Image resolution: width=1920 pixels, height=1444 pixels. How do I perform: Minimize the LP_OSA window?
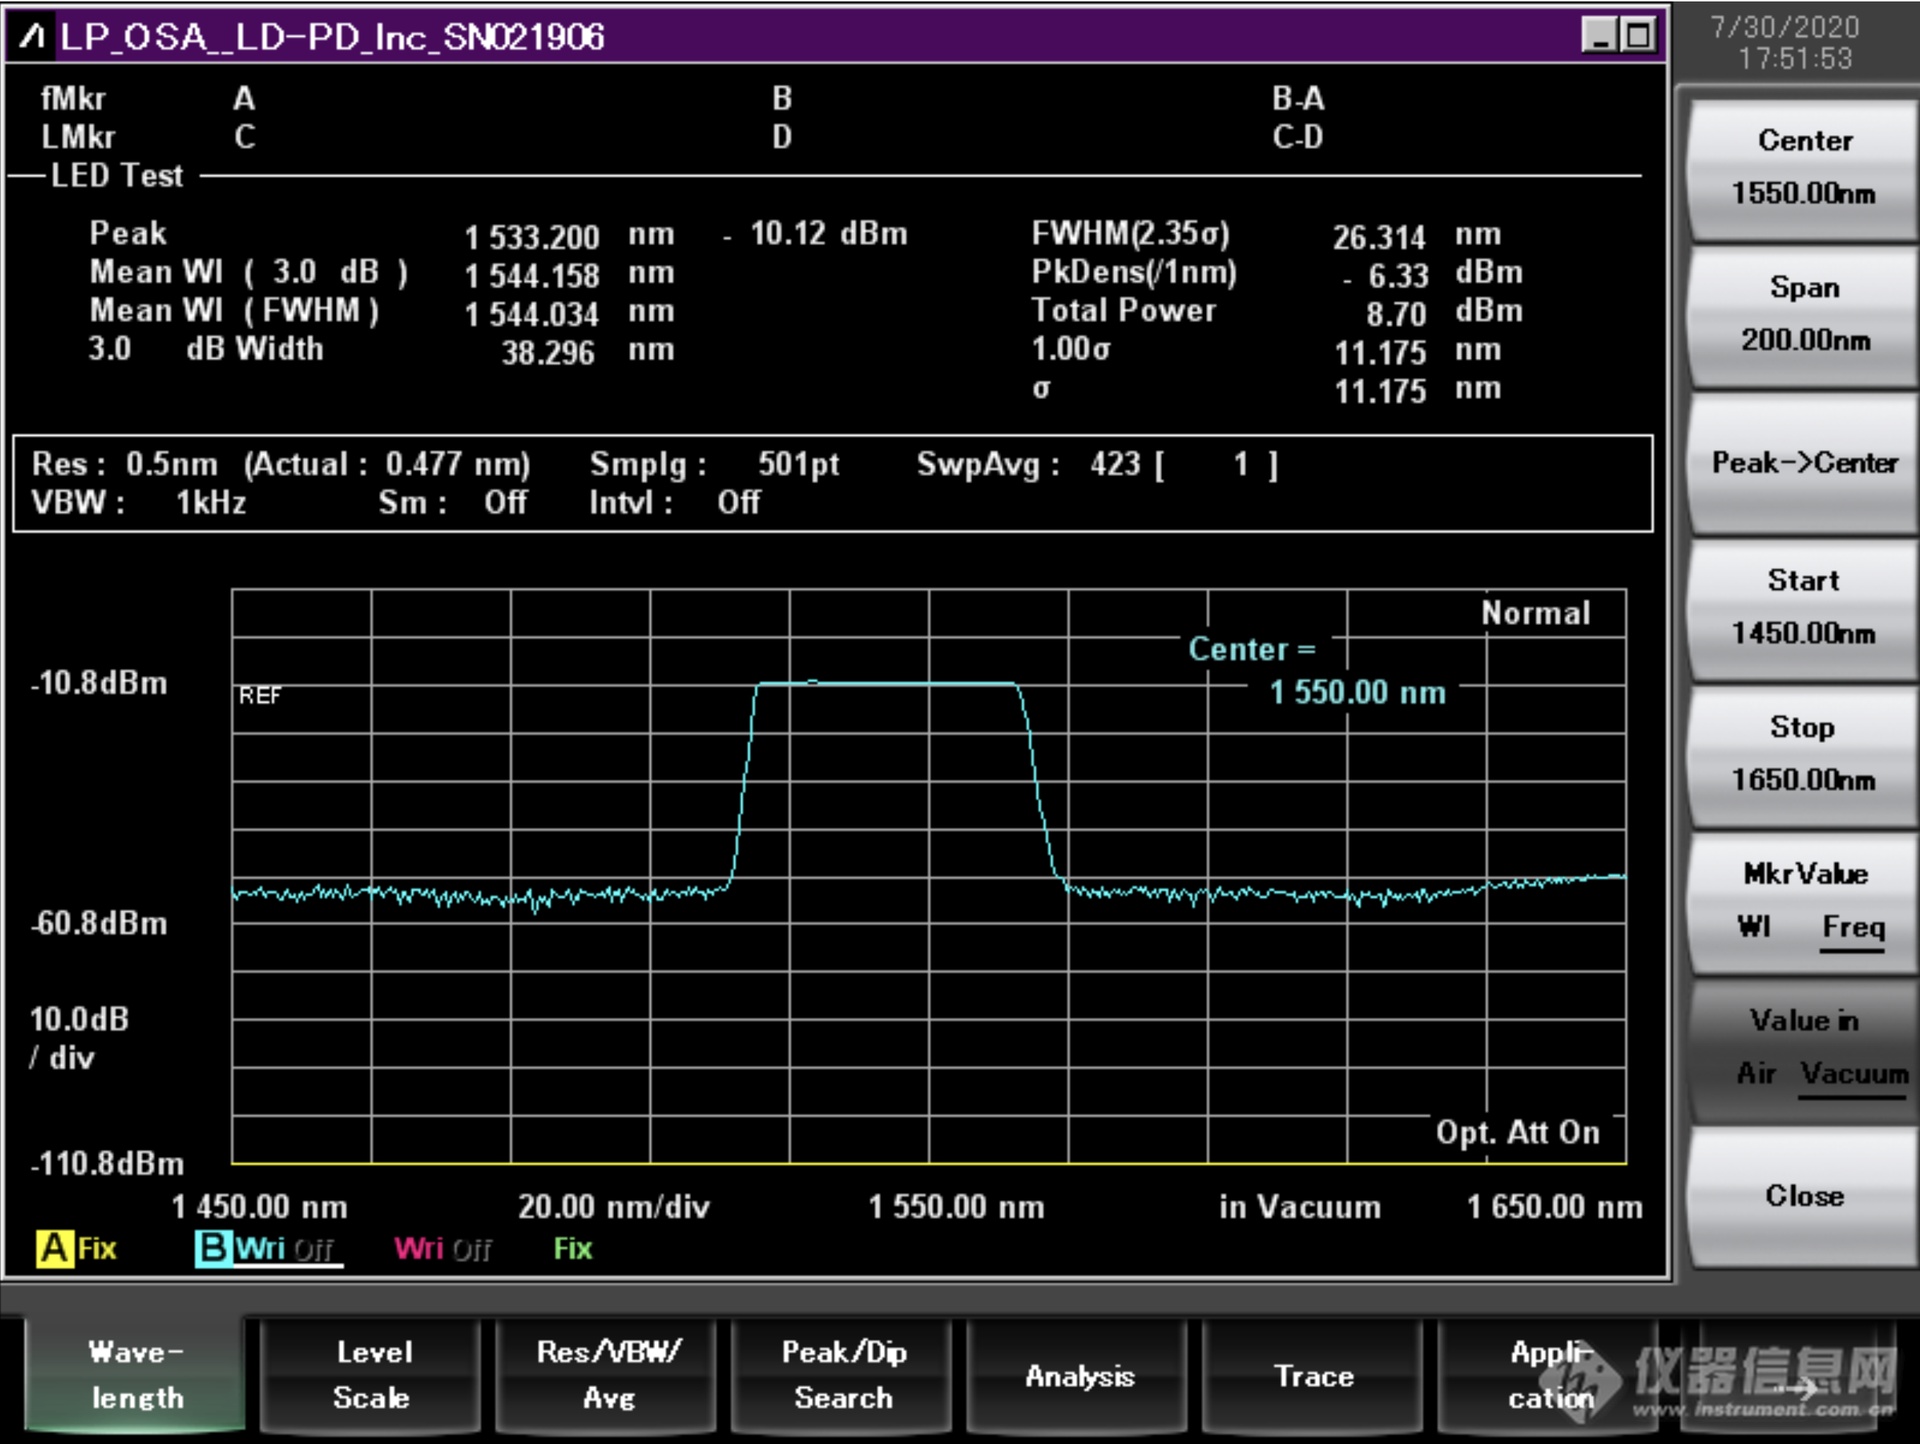1599,36
